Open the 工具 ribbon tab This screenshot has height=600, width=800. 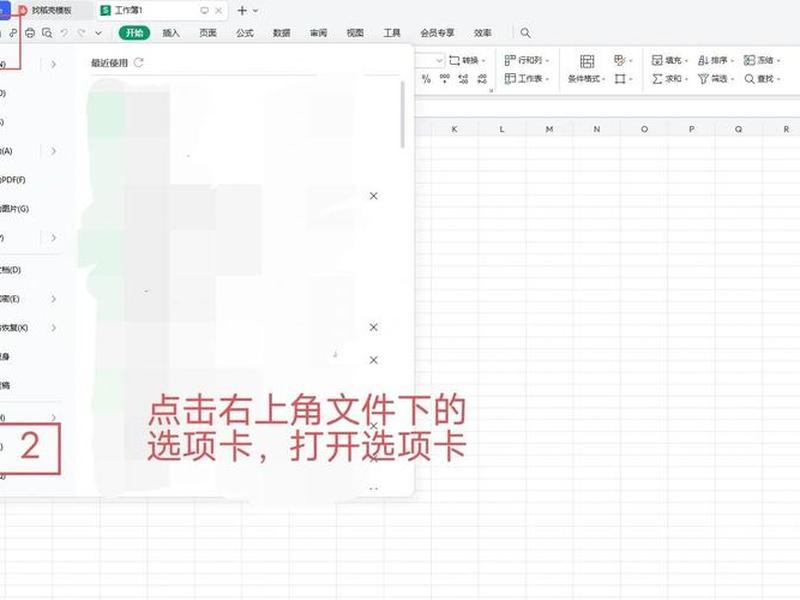click(x=392, y=33)
